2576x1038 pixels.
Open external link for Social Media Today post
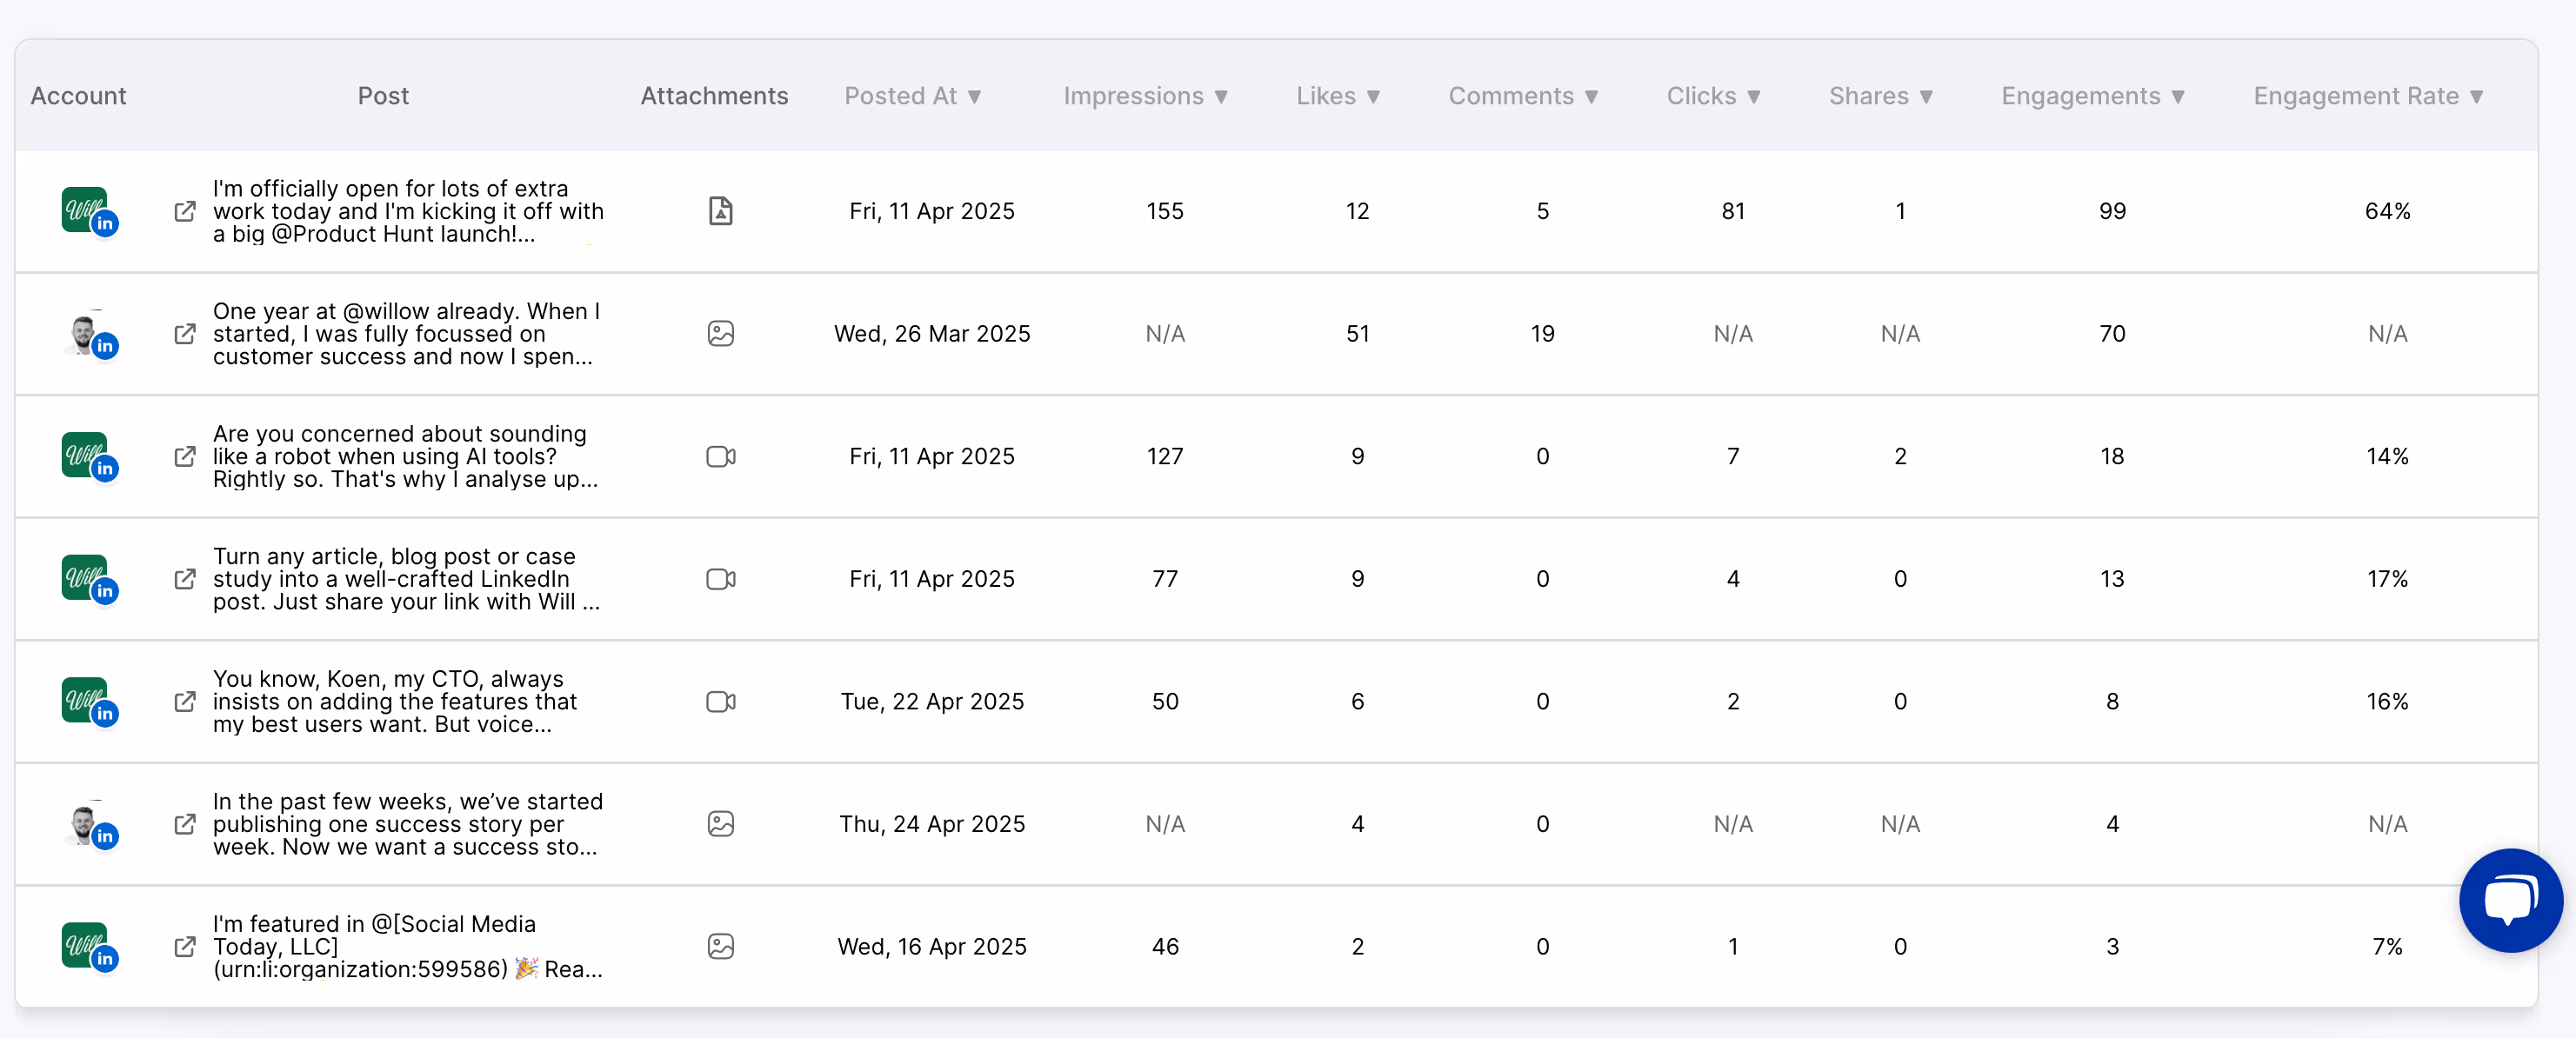point(185,946)
